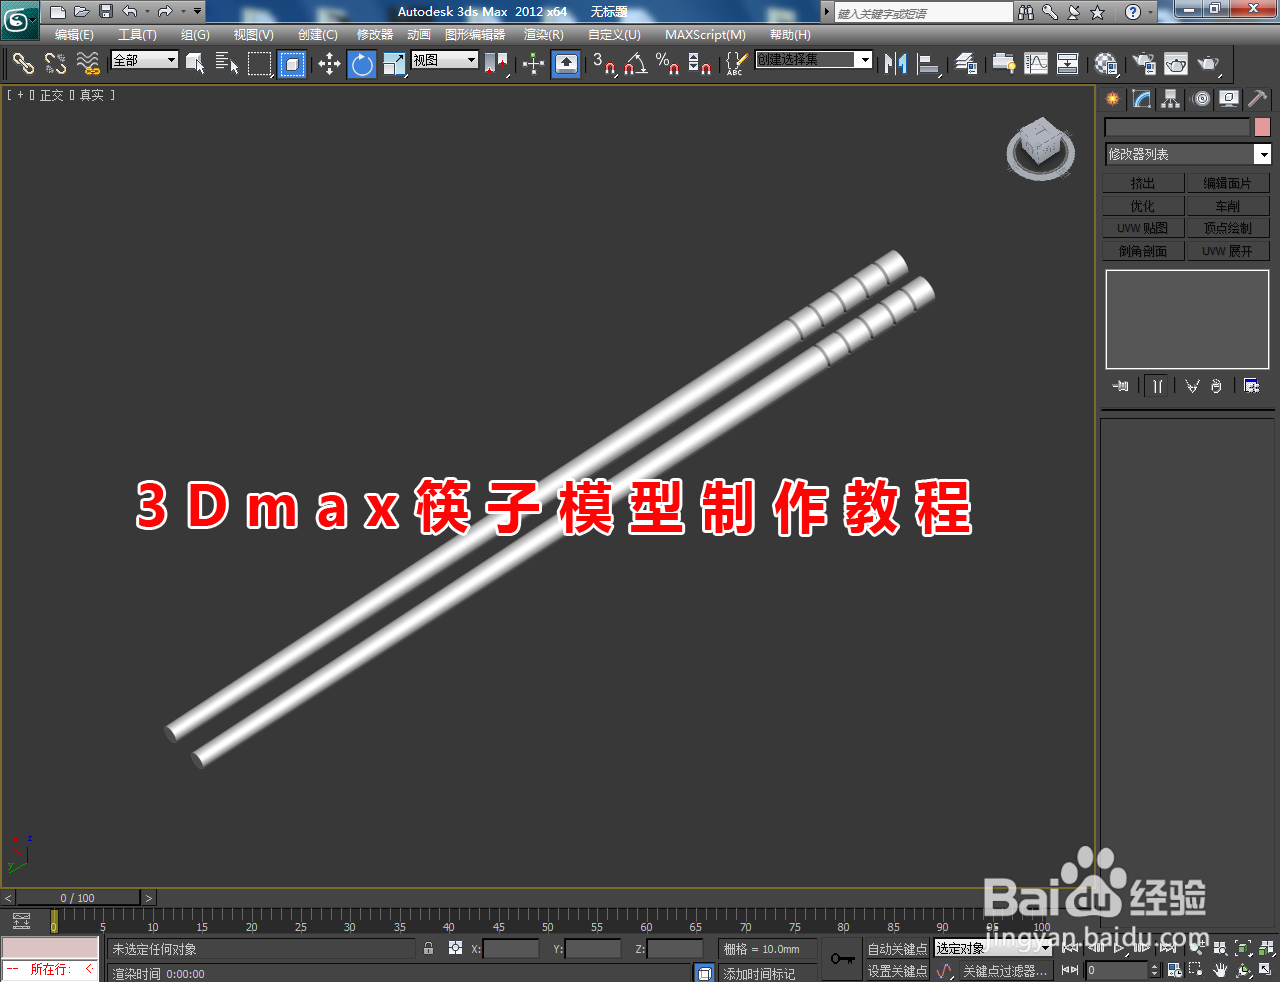Open the 全部 selection filter dropdown
Viewport: 1280px width, 982px height.
coord(144,60)
